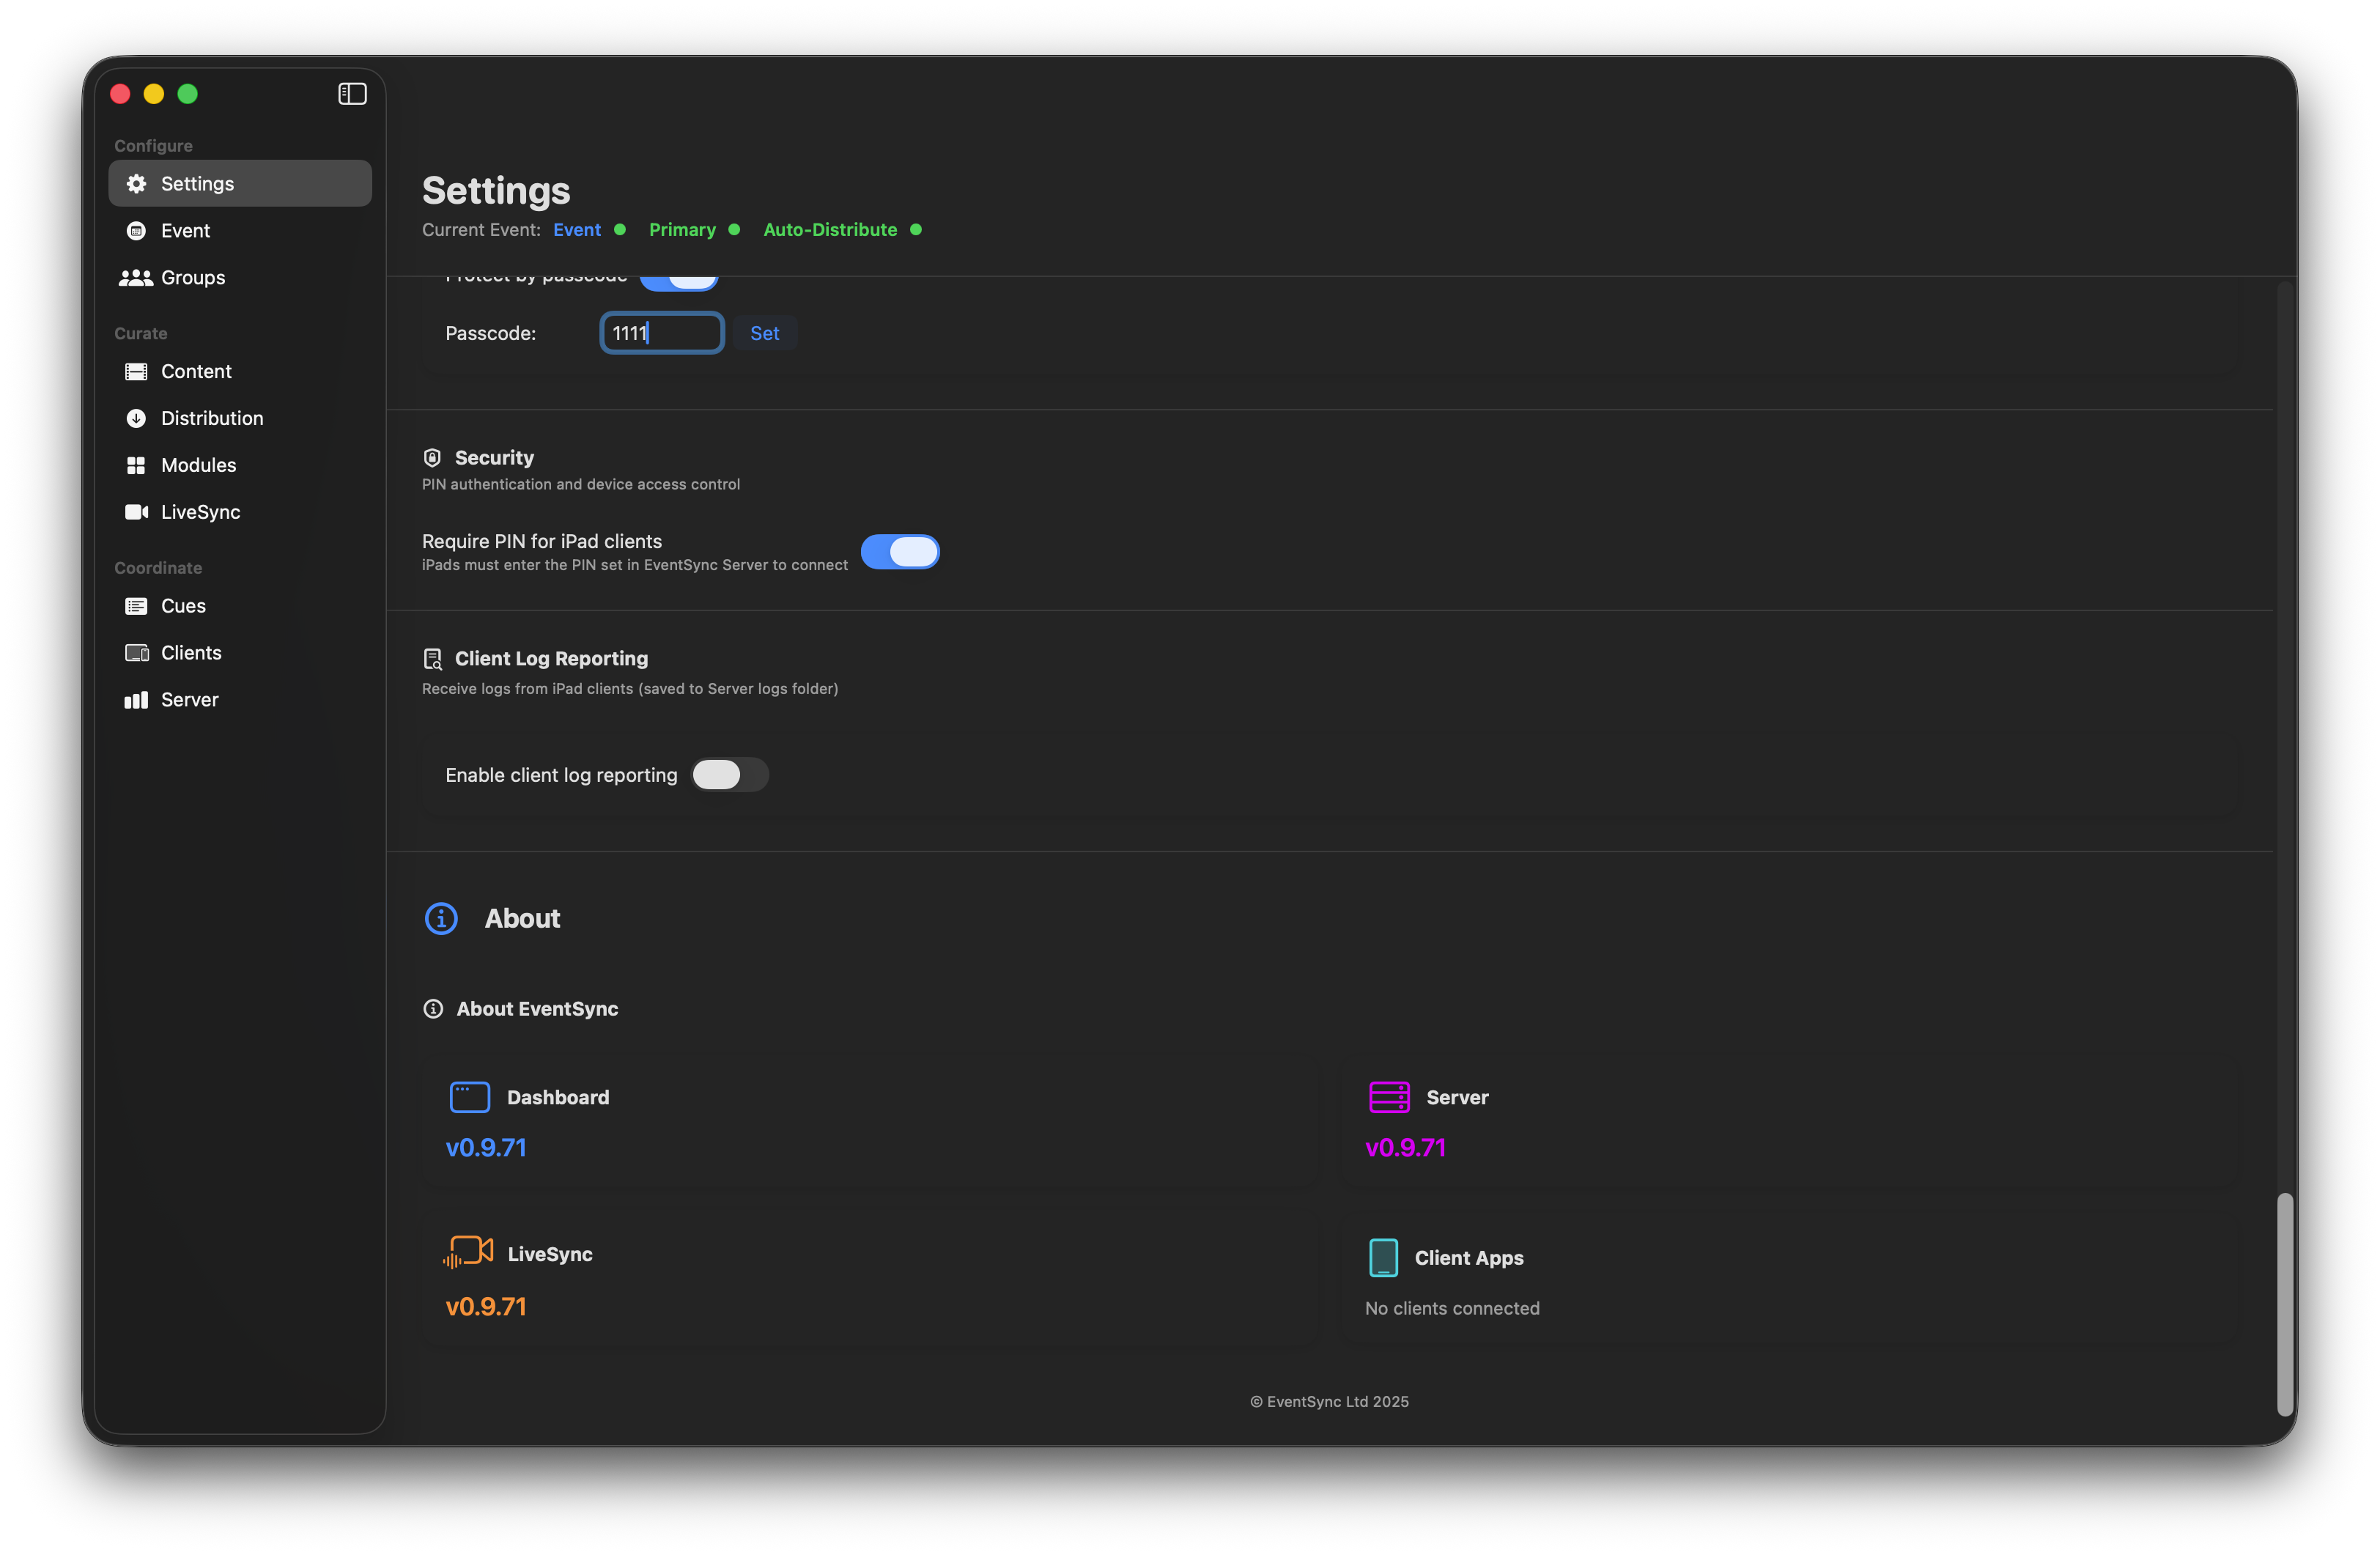Open Settings in the sidebar
The height and width of the screenshot is (1555, 2380).
(x=240, y=184)
